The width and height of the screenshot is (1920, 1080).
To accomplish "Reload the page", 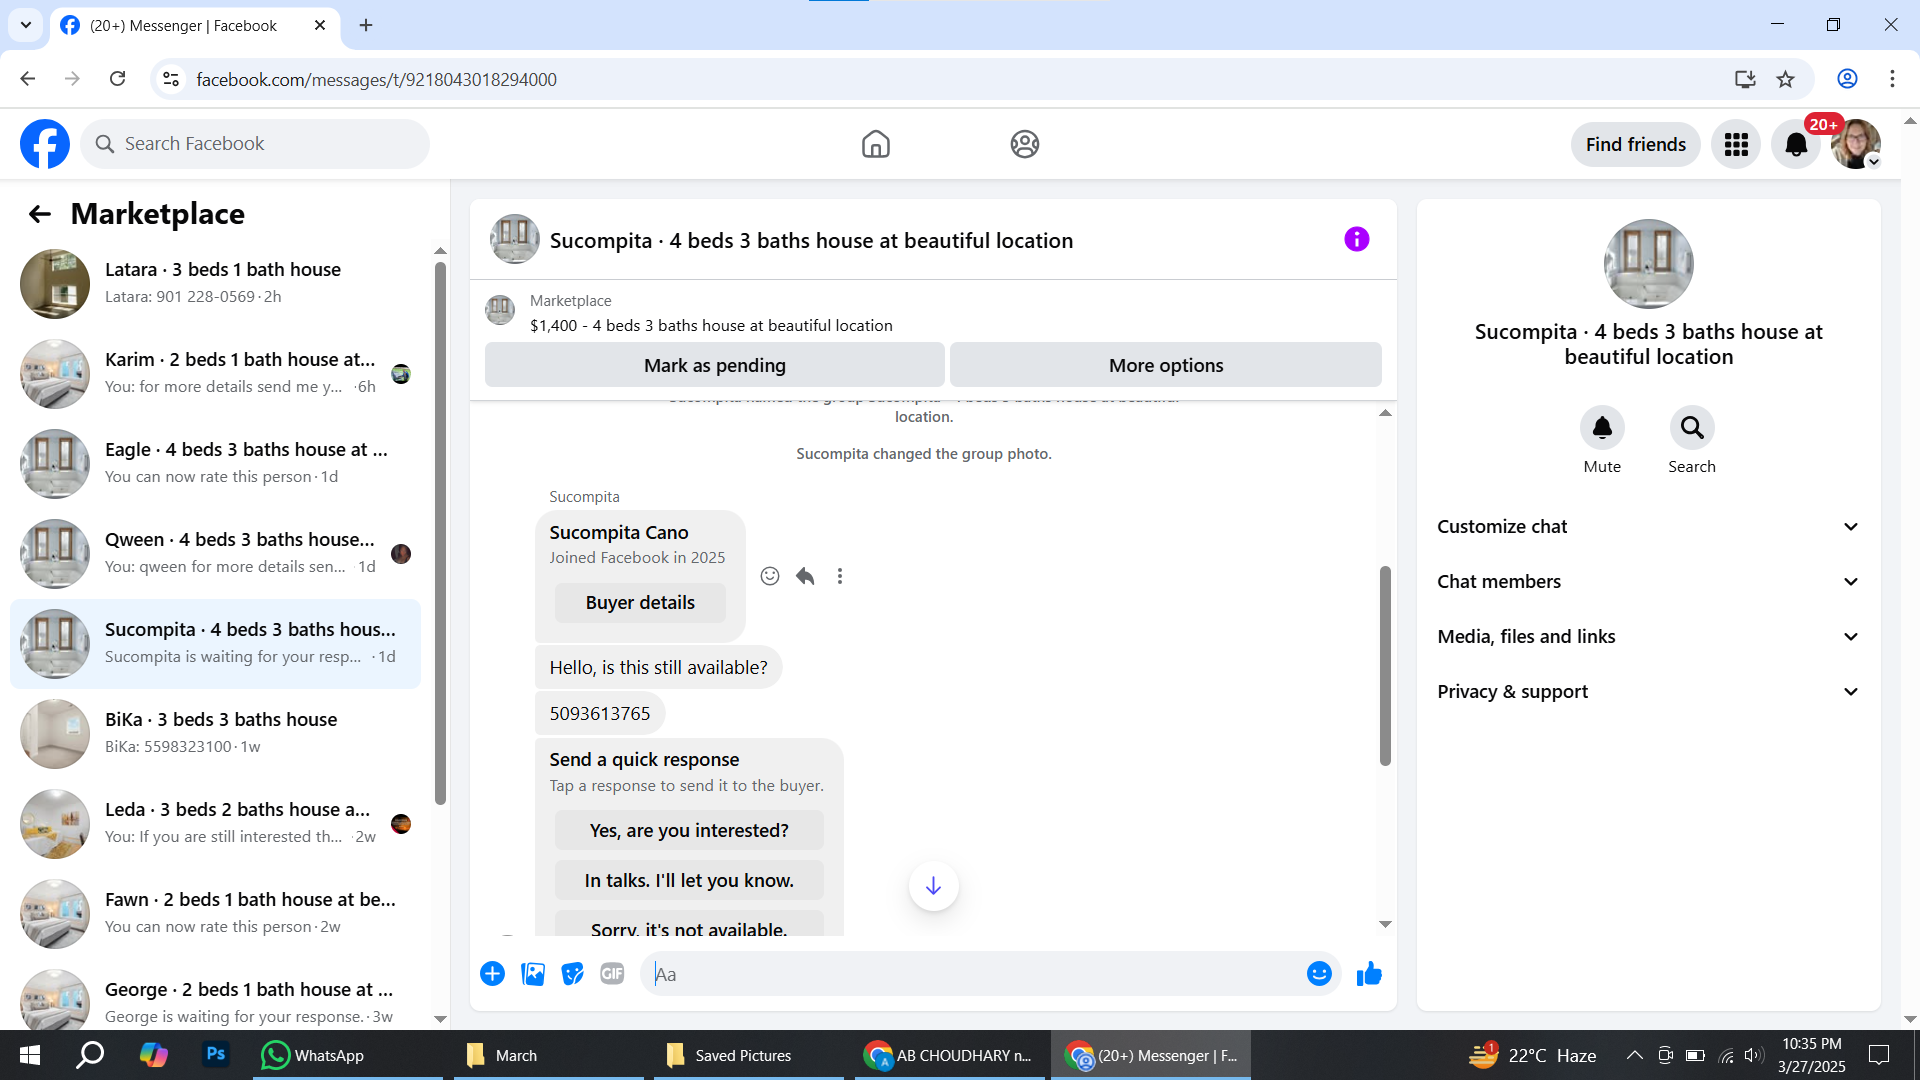I will click(x=117, y=79).
